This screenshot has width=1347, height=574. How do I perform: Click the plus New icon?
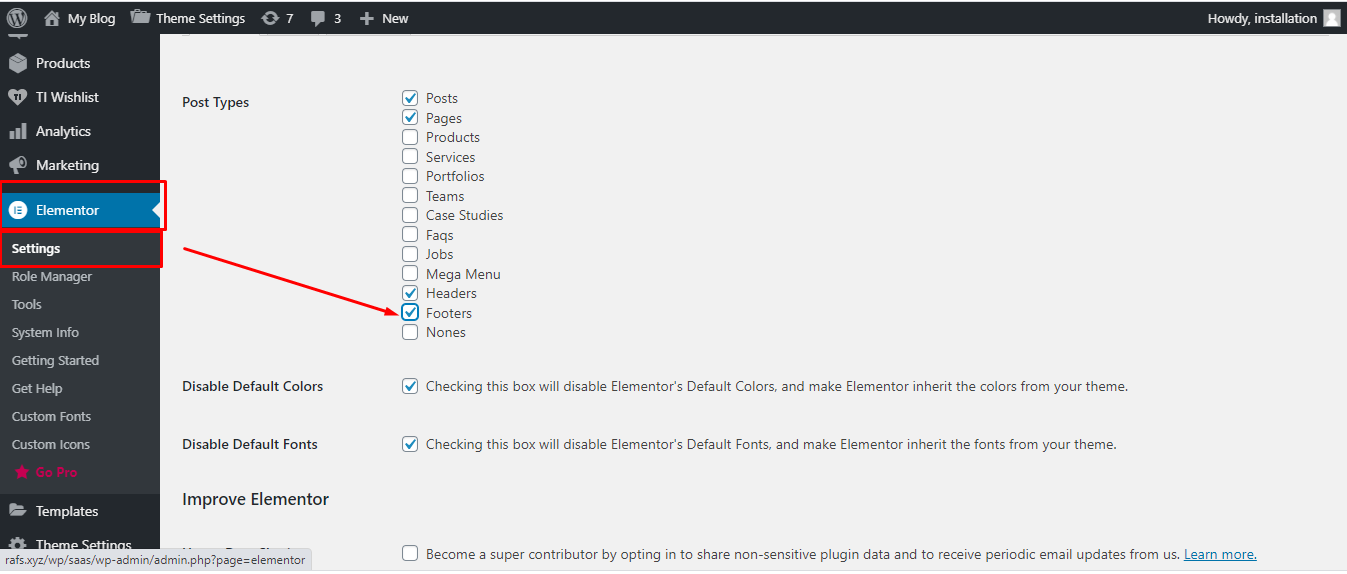tap(366, 18)
